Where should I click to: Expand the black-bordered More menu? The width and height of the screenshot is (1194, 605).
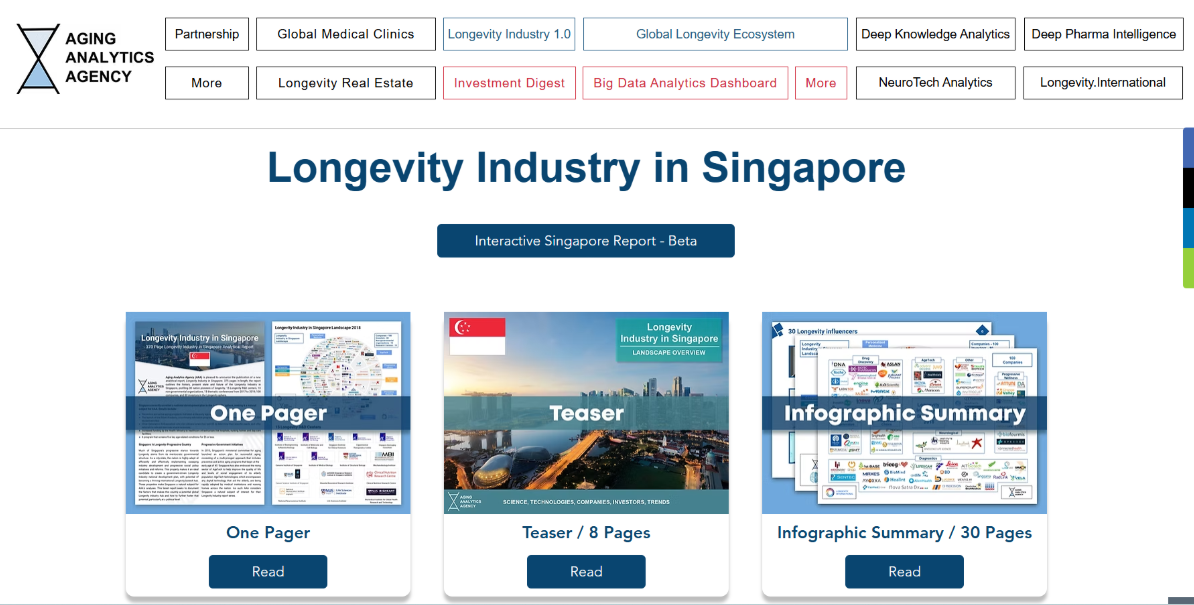point(207,83)
